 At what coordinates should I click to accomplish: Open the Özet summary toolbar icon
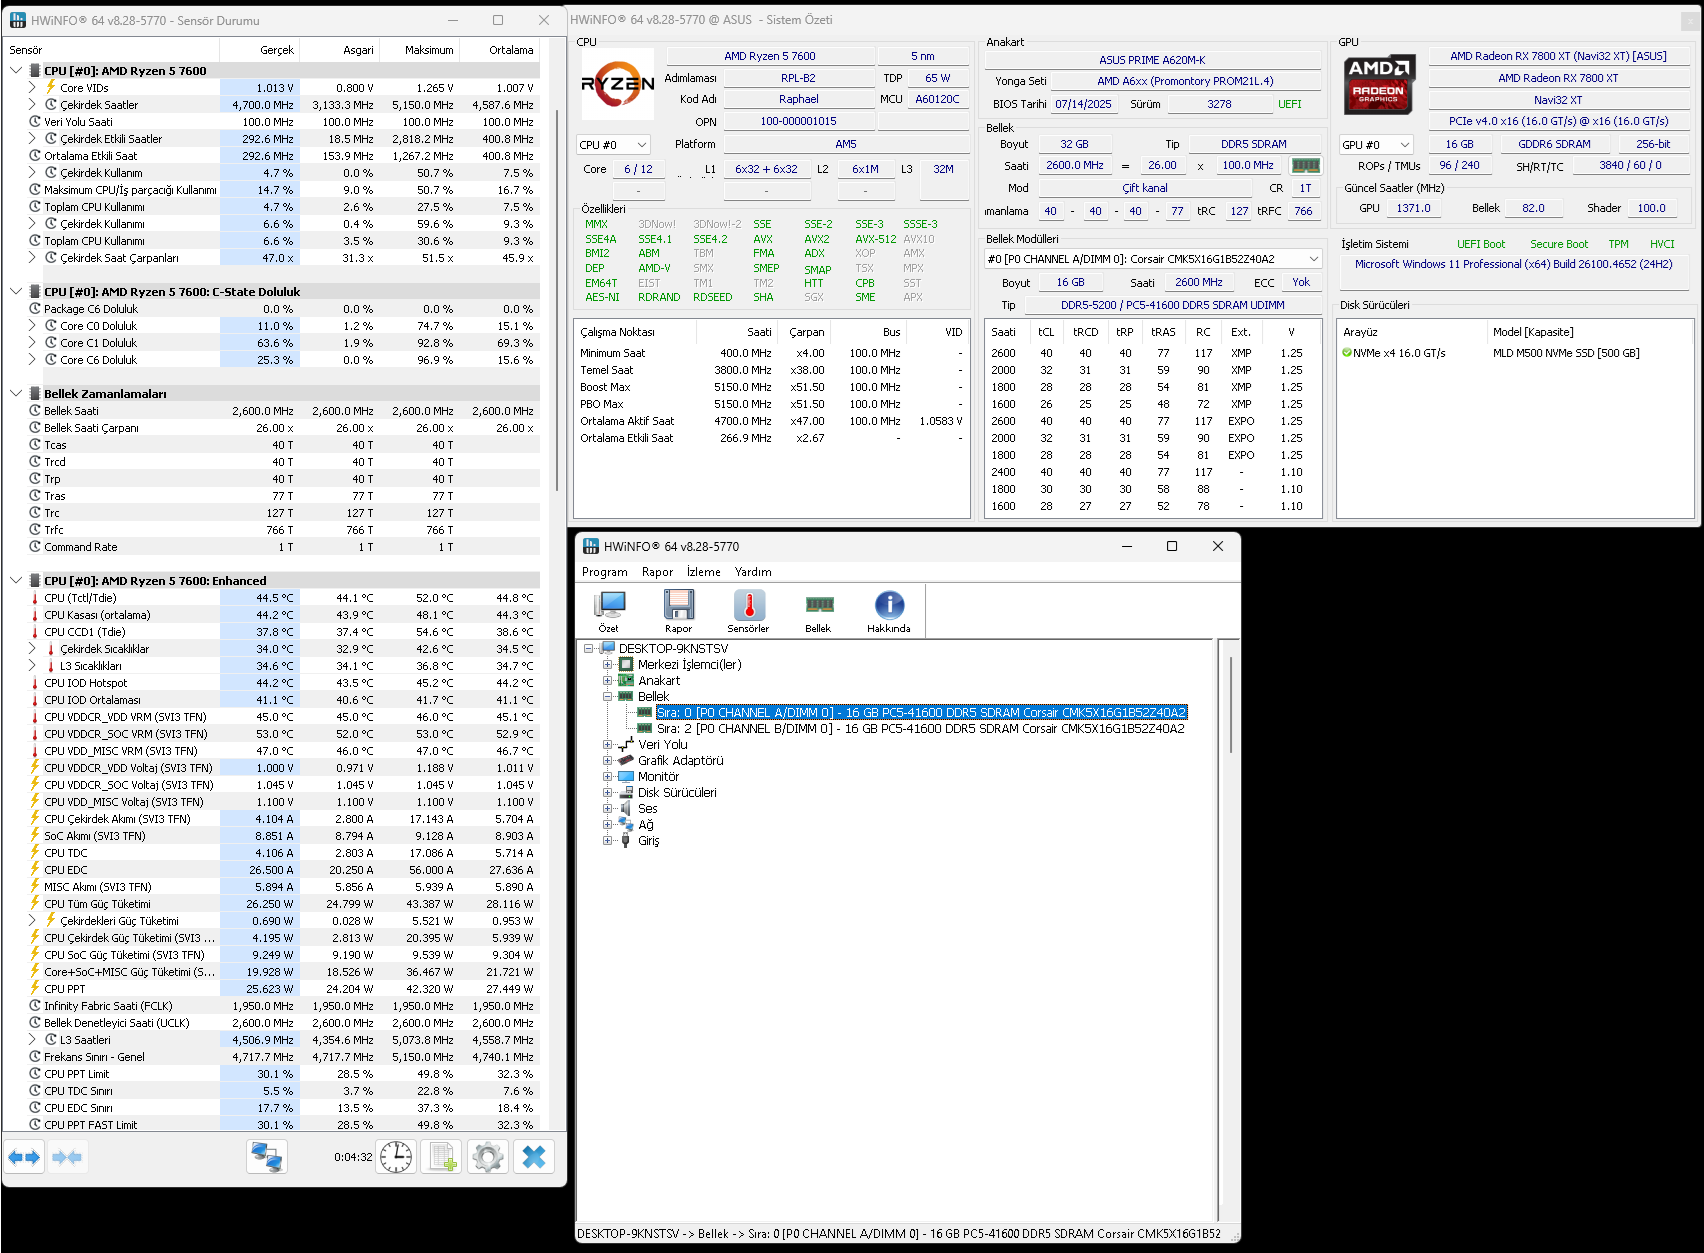608,611
